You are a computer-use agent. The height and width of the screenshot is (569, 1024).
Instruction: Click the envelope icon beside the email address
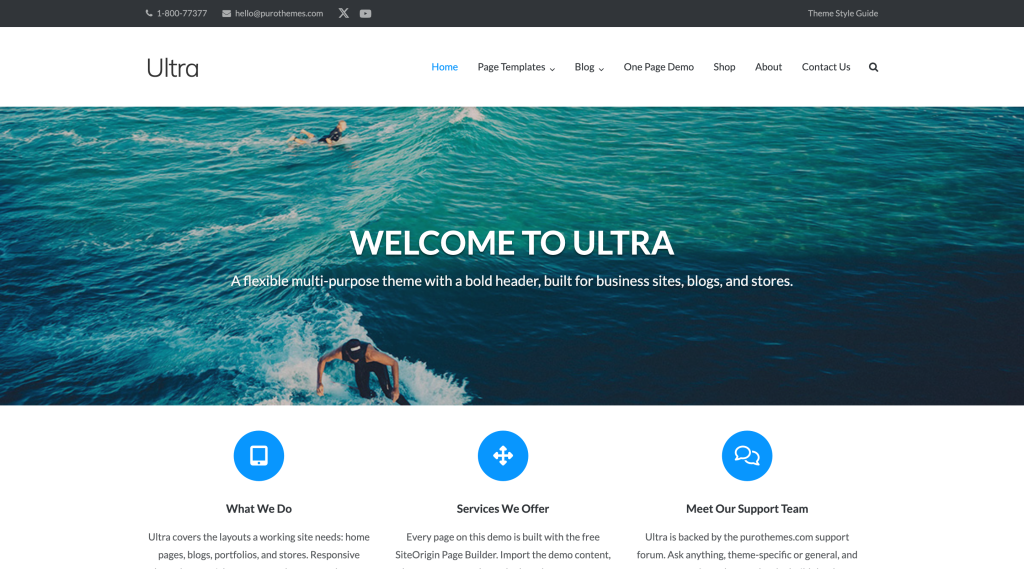click(x=226, y=13)
